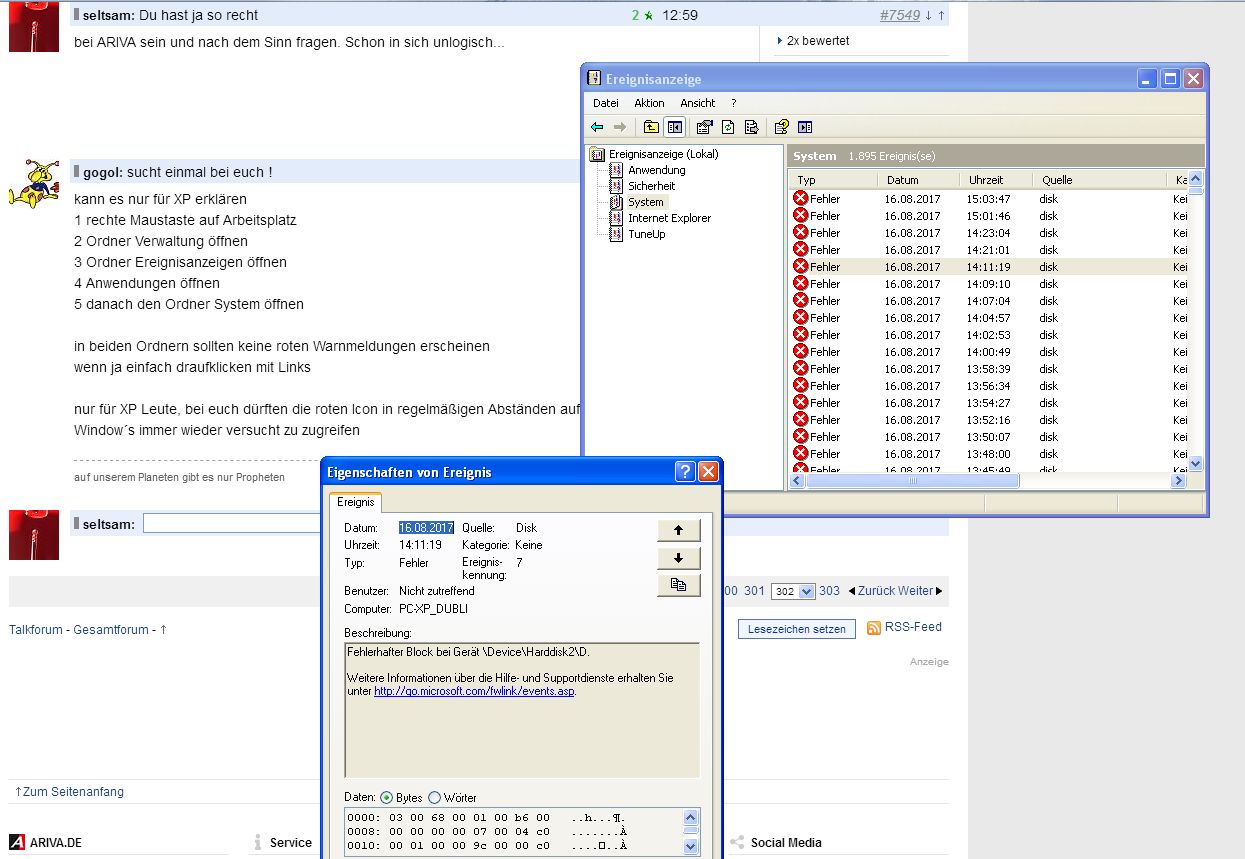Sort by the Datum column header

pos(919,180)
